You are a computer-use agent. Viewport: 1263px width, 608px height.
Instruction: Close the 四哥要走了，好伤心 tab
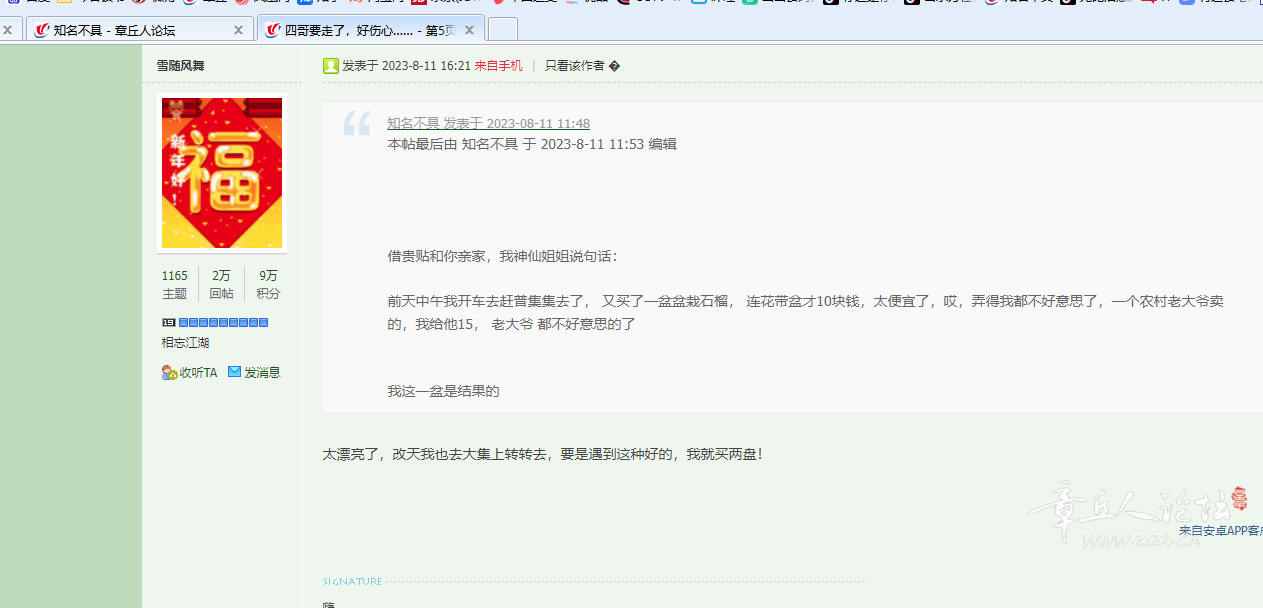tap(469, 30)
